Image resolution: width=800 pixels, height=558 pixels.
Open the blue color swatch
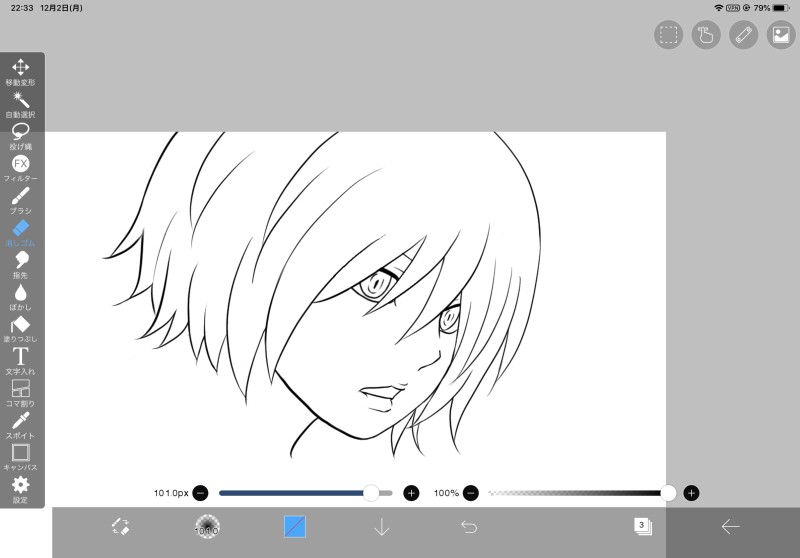pos(295,526)
